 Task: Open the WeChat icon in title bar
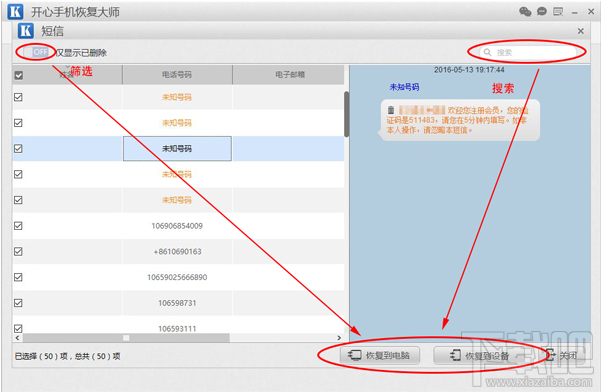pyautogui.click(x=525, y=11)
